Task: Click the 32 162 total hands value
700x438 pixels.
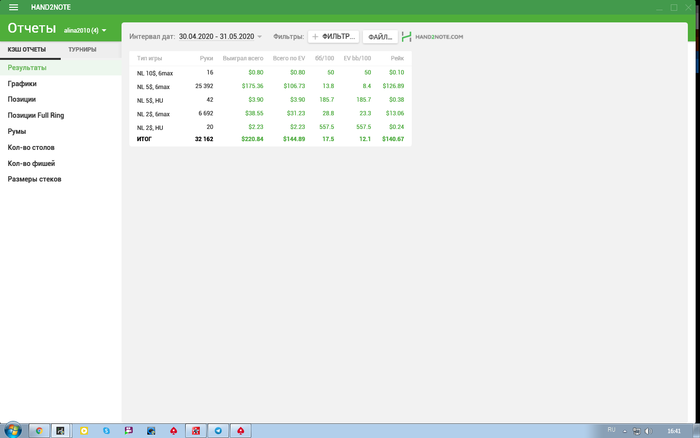Action: (x=204, y=139)
